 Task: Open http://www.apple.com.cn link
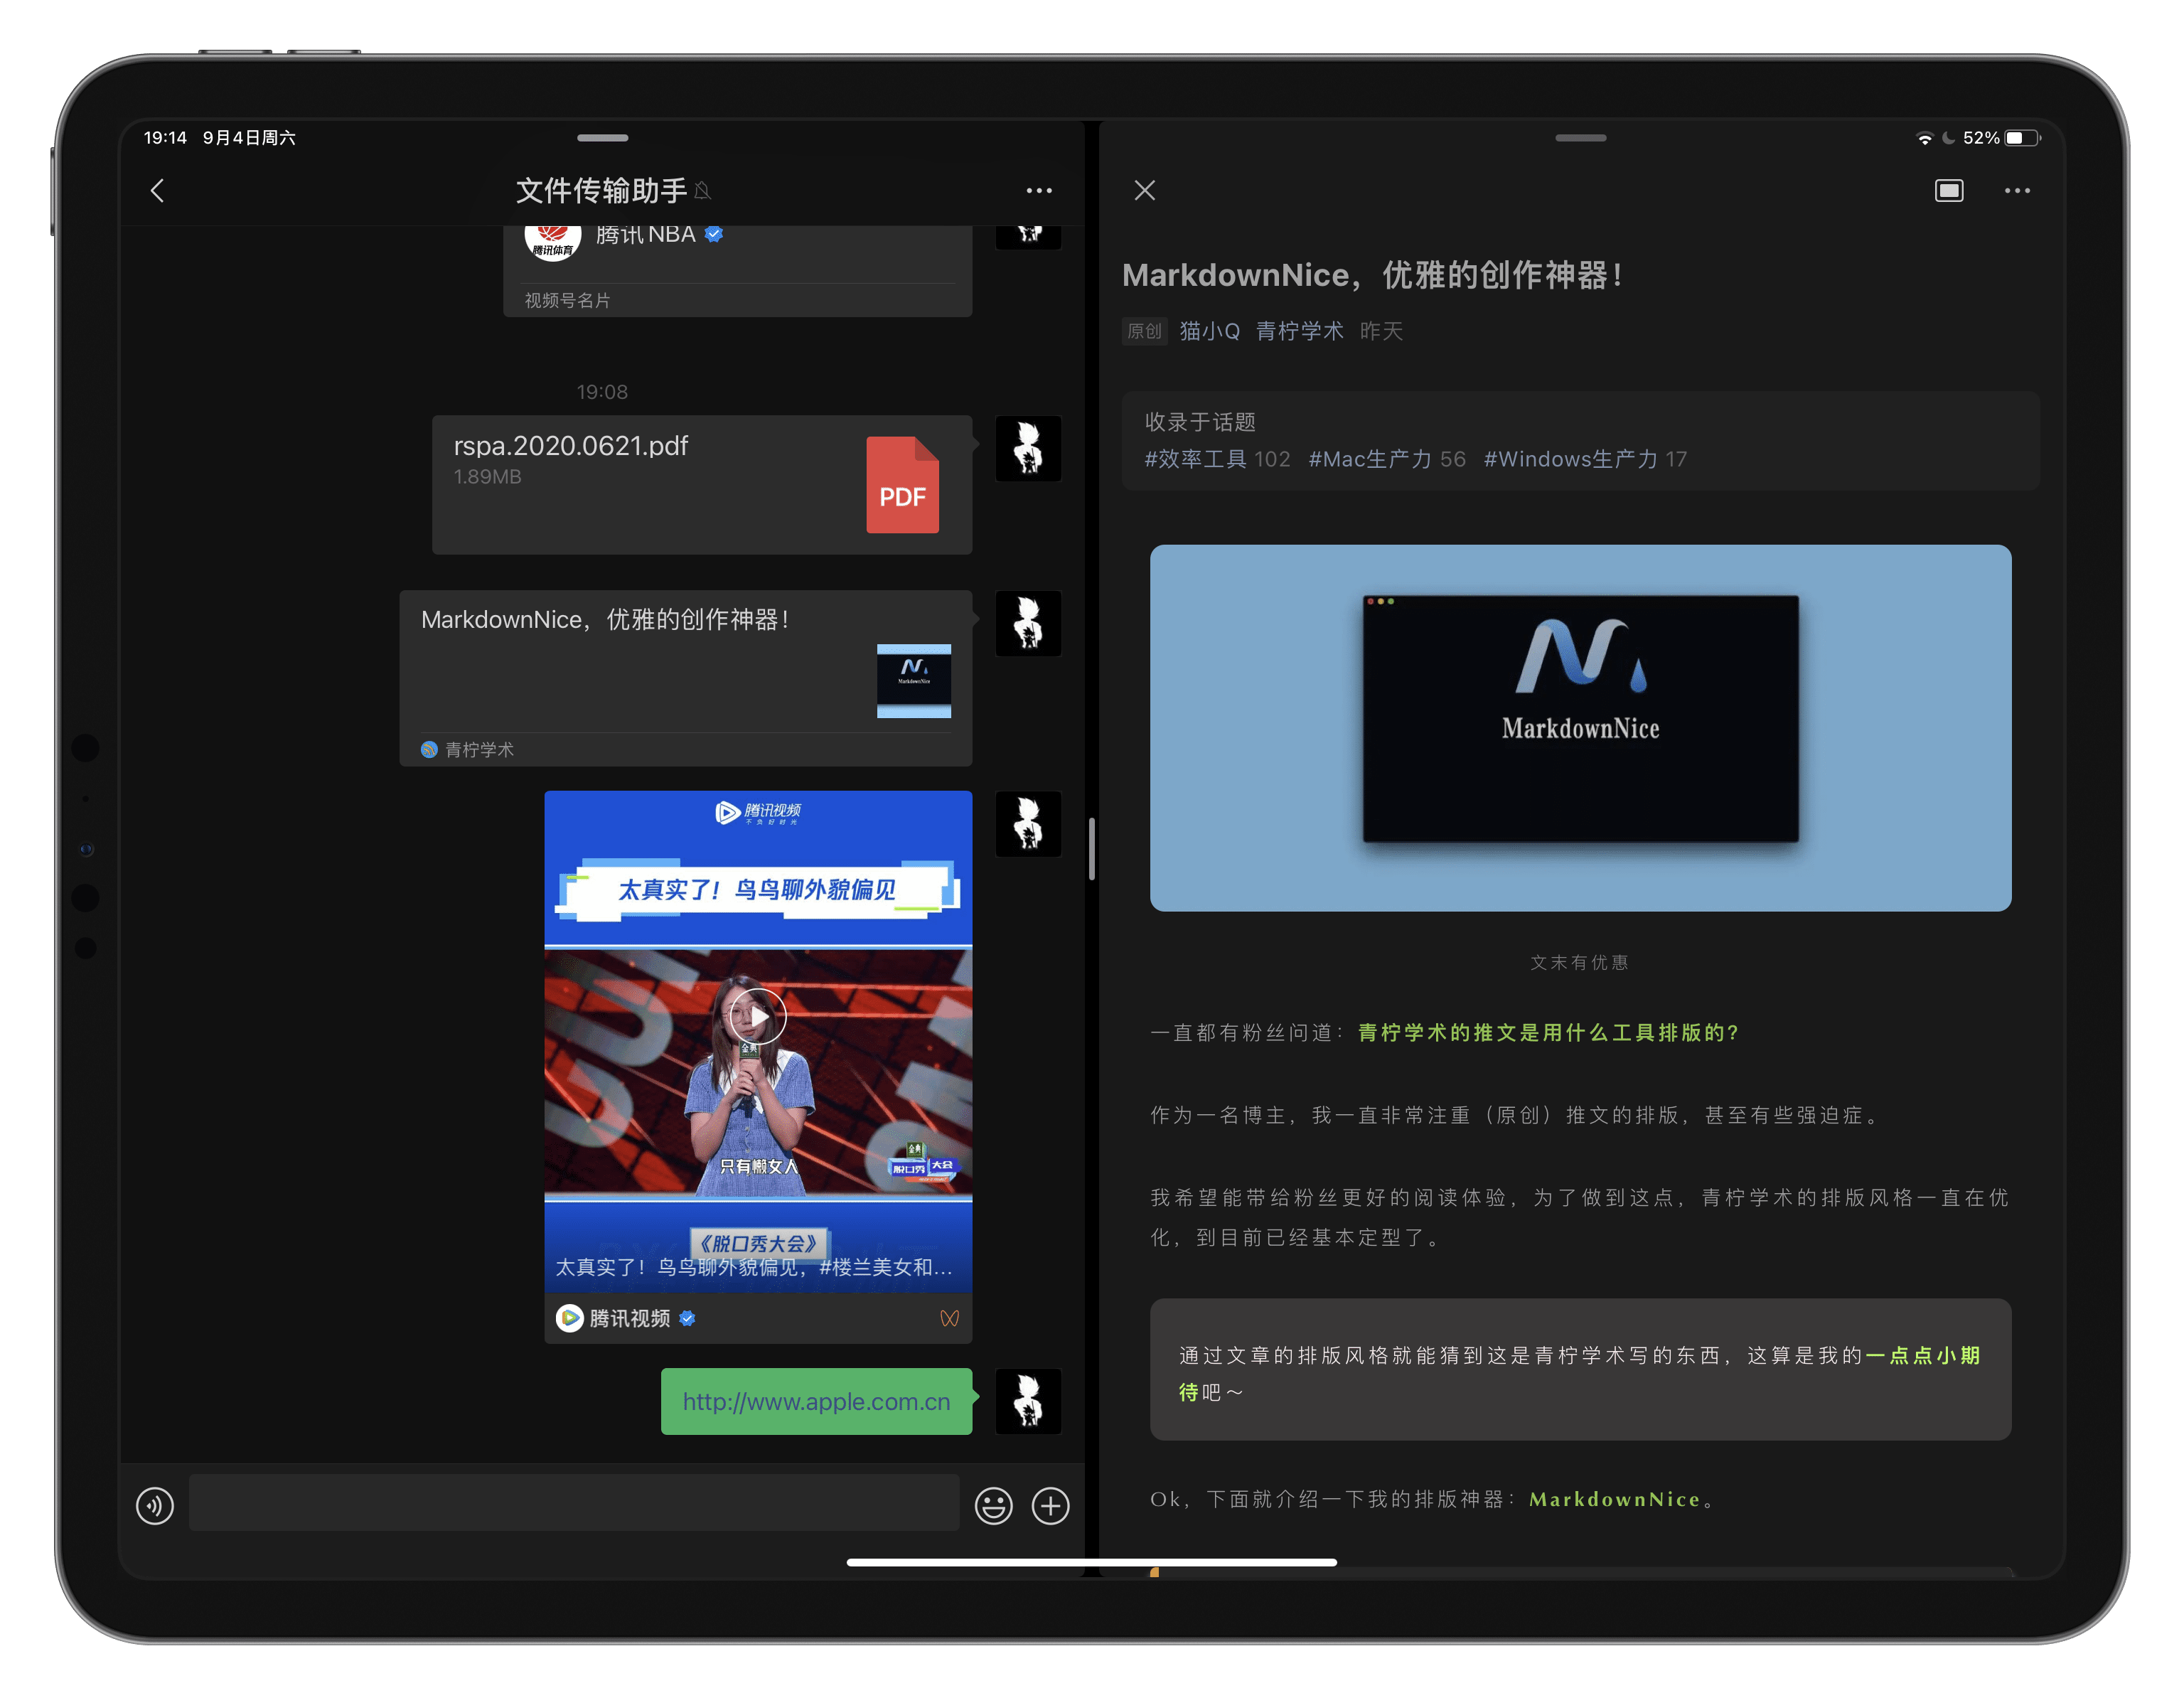[x=816, y=1401]
